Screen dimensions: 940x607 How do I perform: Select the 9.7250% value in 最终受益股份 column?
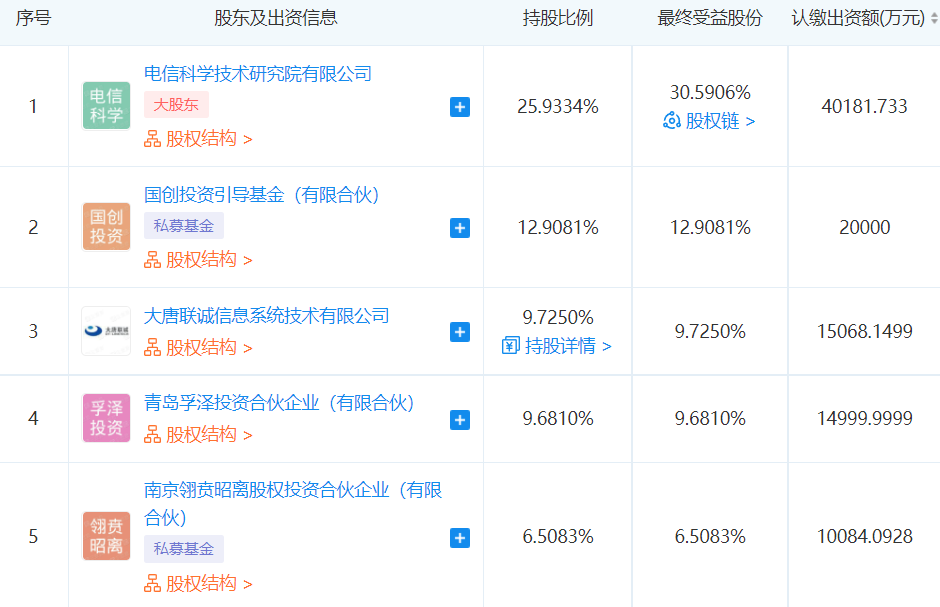pyautogui.click(x=710, y=331)
